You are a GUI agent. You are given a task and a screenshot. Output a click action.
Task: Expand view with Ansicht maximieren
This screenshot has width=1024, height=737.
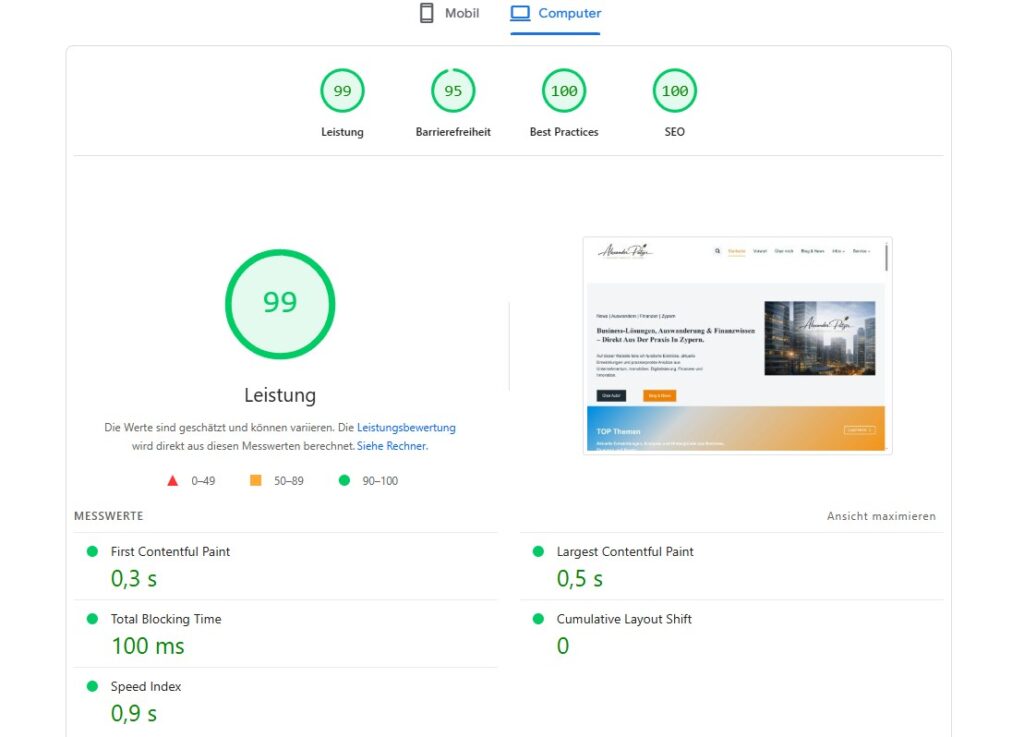pos(881,516)
